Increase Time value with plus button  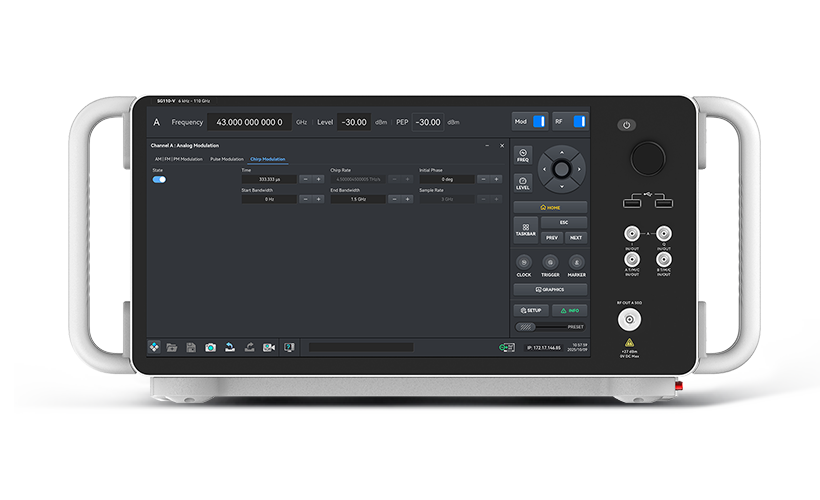(x=319, y=179)
